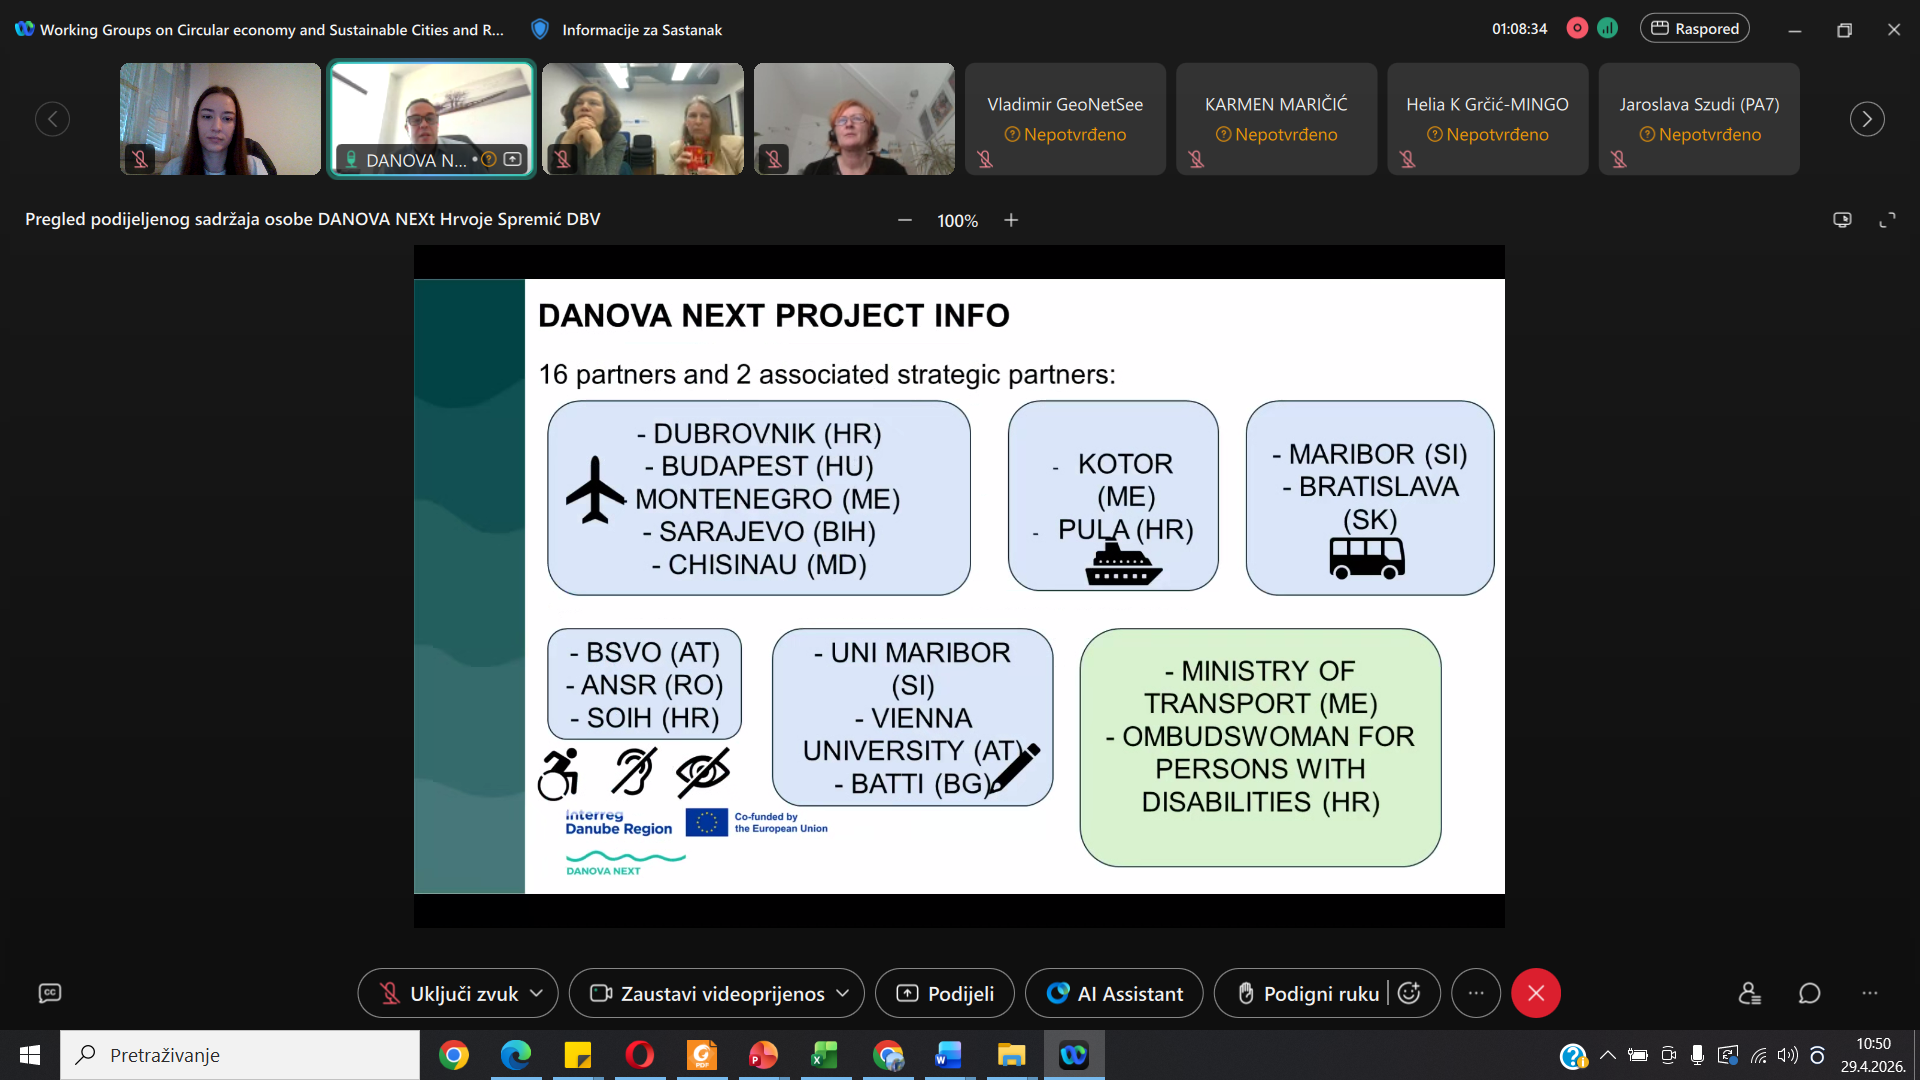
Task: Click Informacije za Sastanak shield icon
Action: click(540, 29)
